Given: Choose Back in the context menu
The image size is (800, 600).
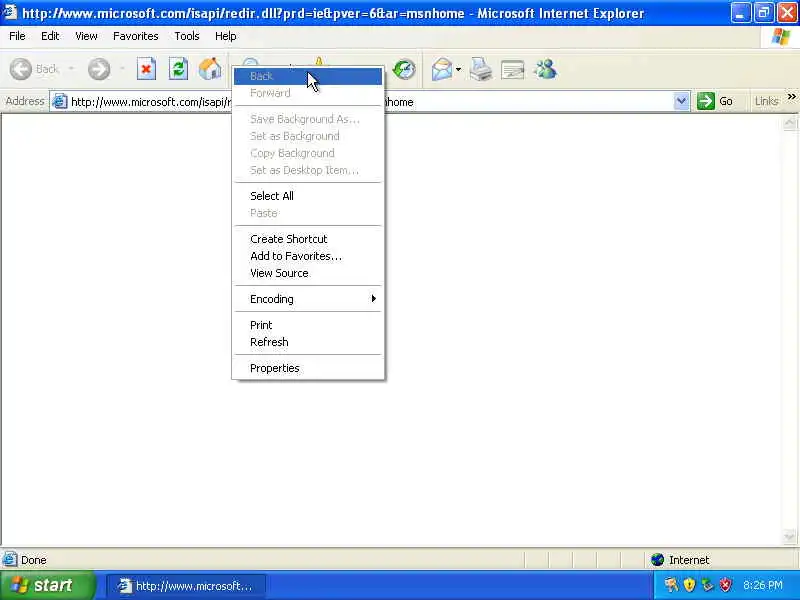Looking at the screenshot, I should click(308, 77).
